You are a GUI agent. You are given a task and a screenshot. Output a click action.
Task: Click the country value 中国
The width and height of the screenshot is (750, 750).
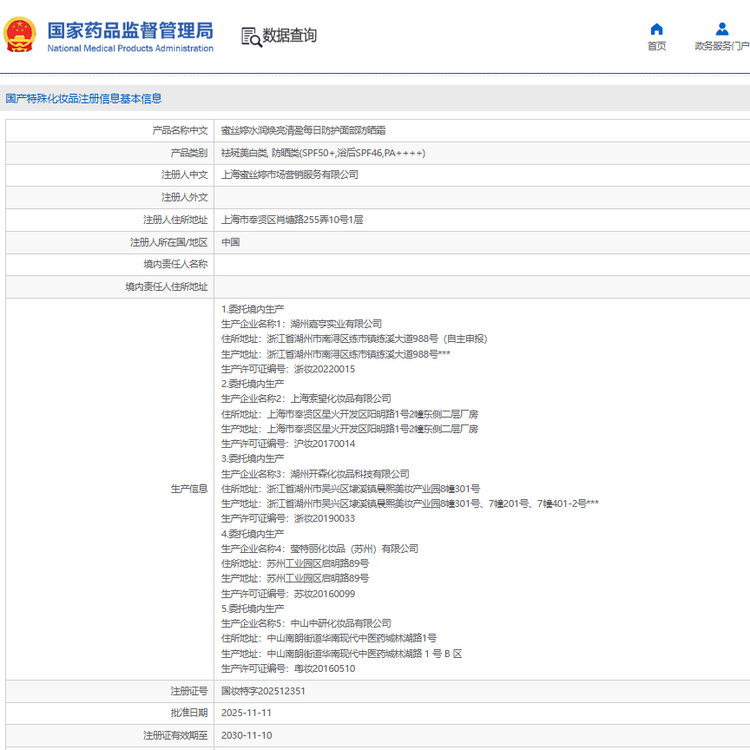tap(230, 242)
